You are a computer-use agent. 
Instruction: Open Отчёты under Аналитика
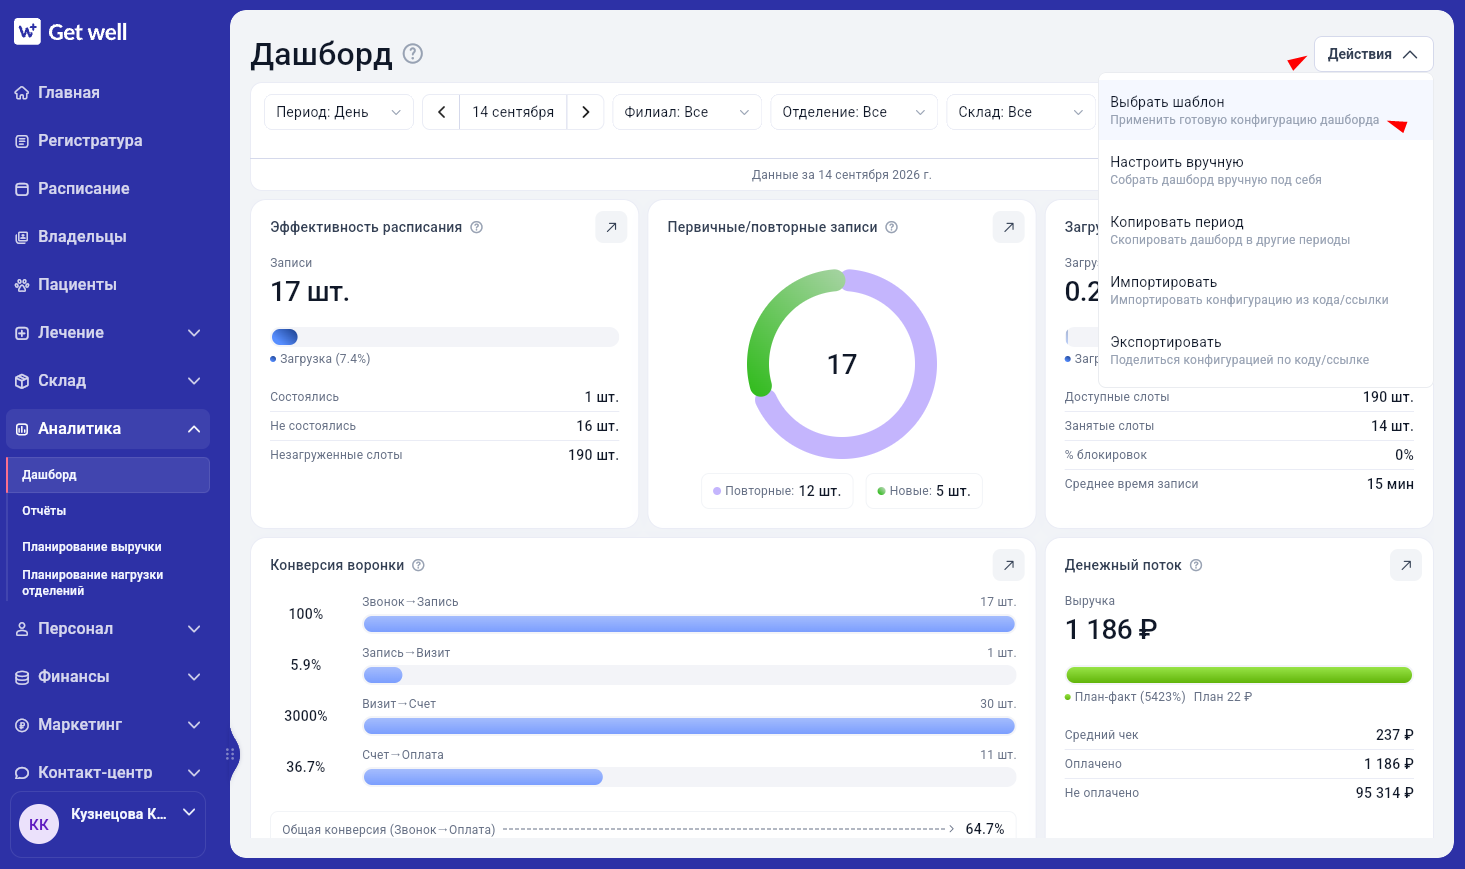108,511
